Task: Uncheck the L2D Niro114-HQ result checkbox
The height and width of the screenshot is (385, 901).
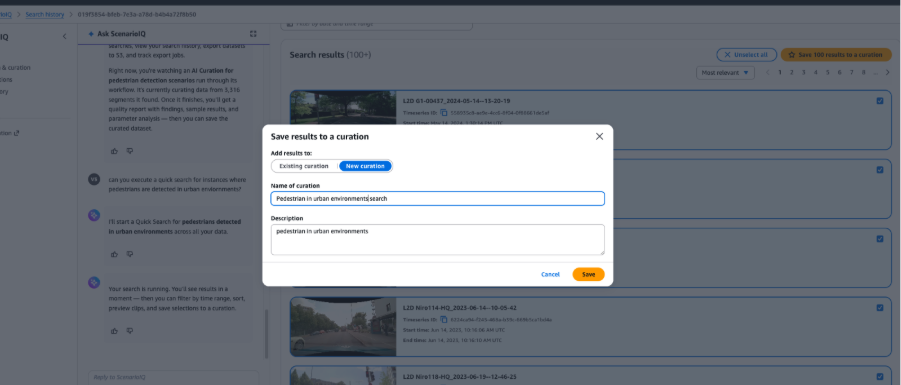Action: (880, 307)
